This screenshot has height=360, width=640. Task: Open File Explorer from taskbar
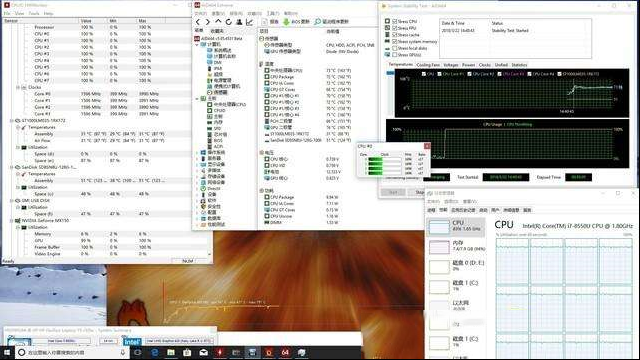(x=171, y=352)
